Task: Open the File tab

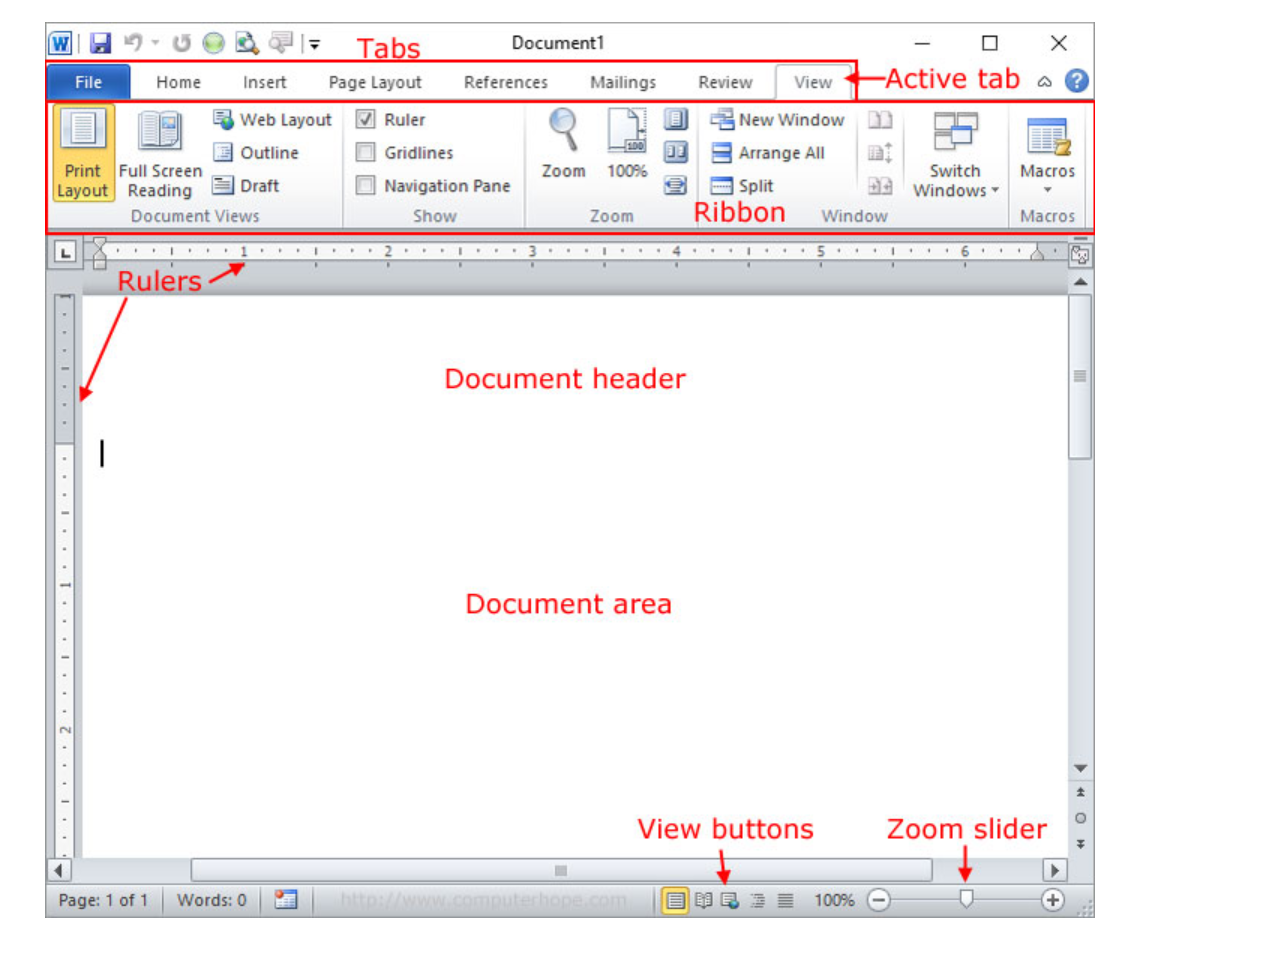Action: click(x=88, y=82)
